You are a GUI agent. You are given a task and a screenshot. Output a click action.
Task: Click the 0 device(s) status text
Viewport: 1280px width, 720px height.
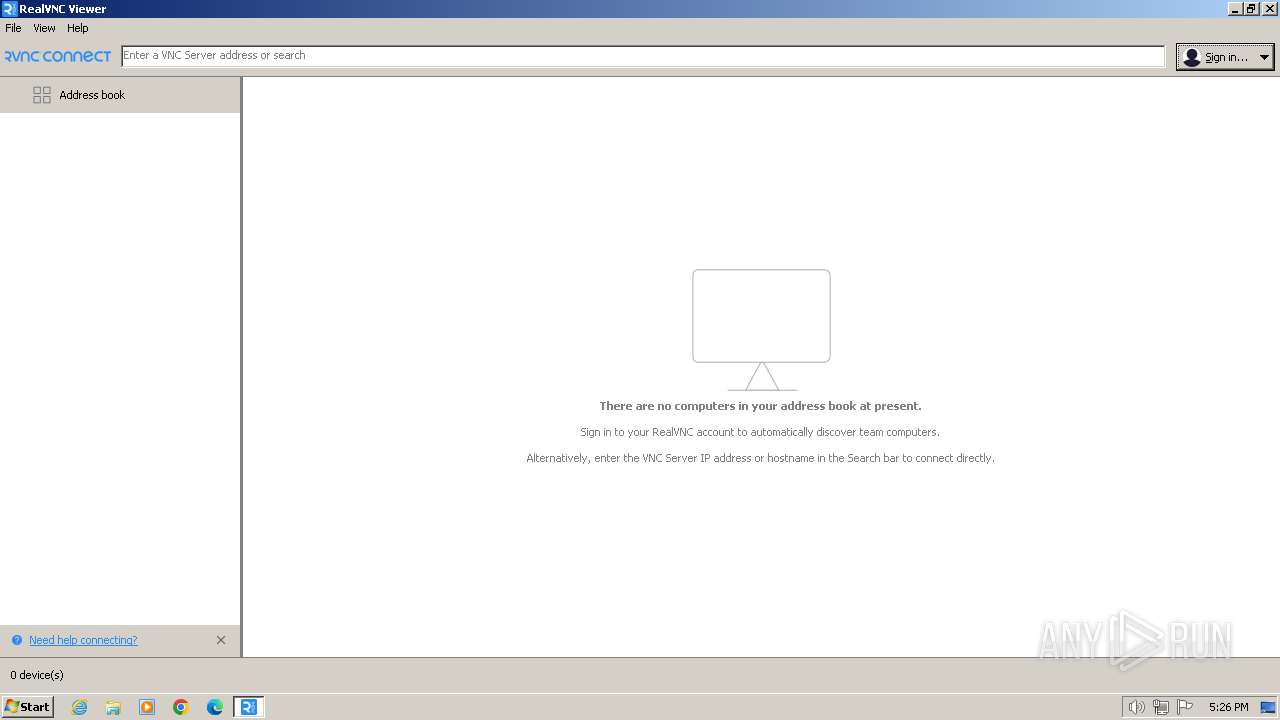(37, 675)
